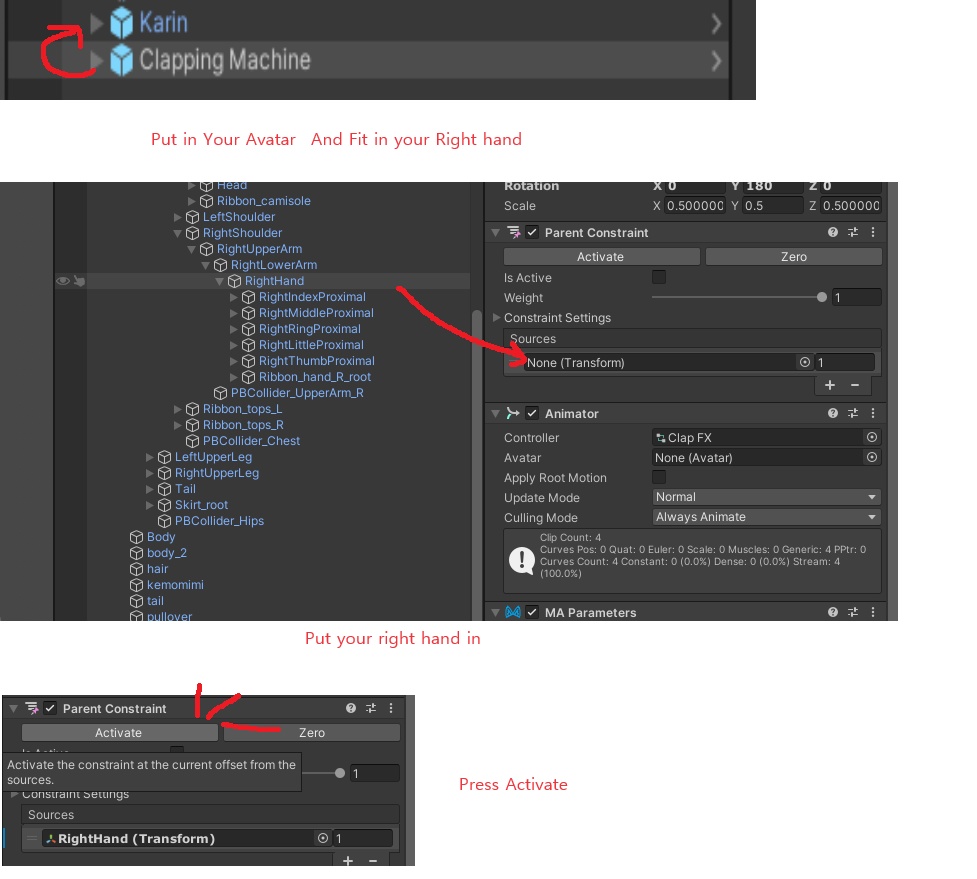This screenshot has width=977, height=879.
Task: Expand the LeftUpperLeg node
Action: 150,457
